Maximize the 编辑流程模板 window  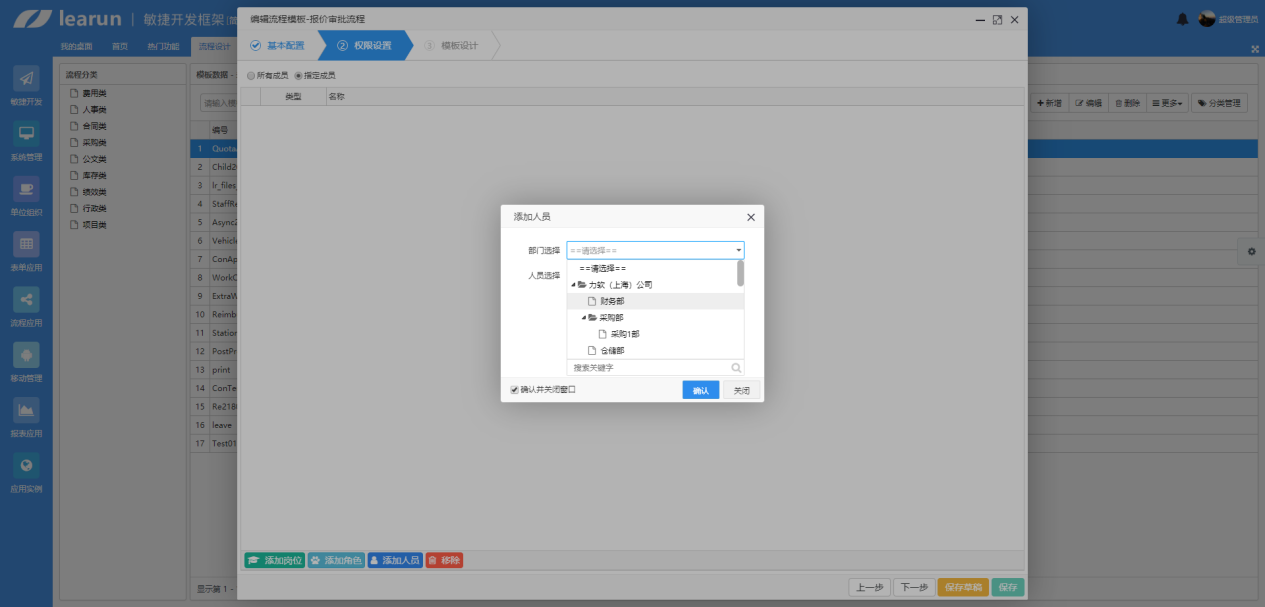(997, 20)
